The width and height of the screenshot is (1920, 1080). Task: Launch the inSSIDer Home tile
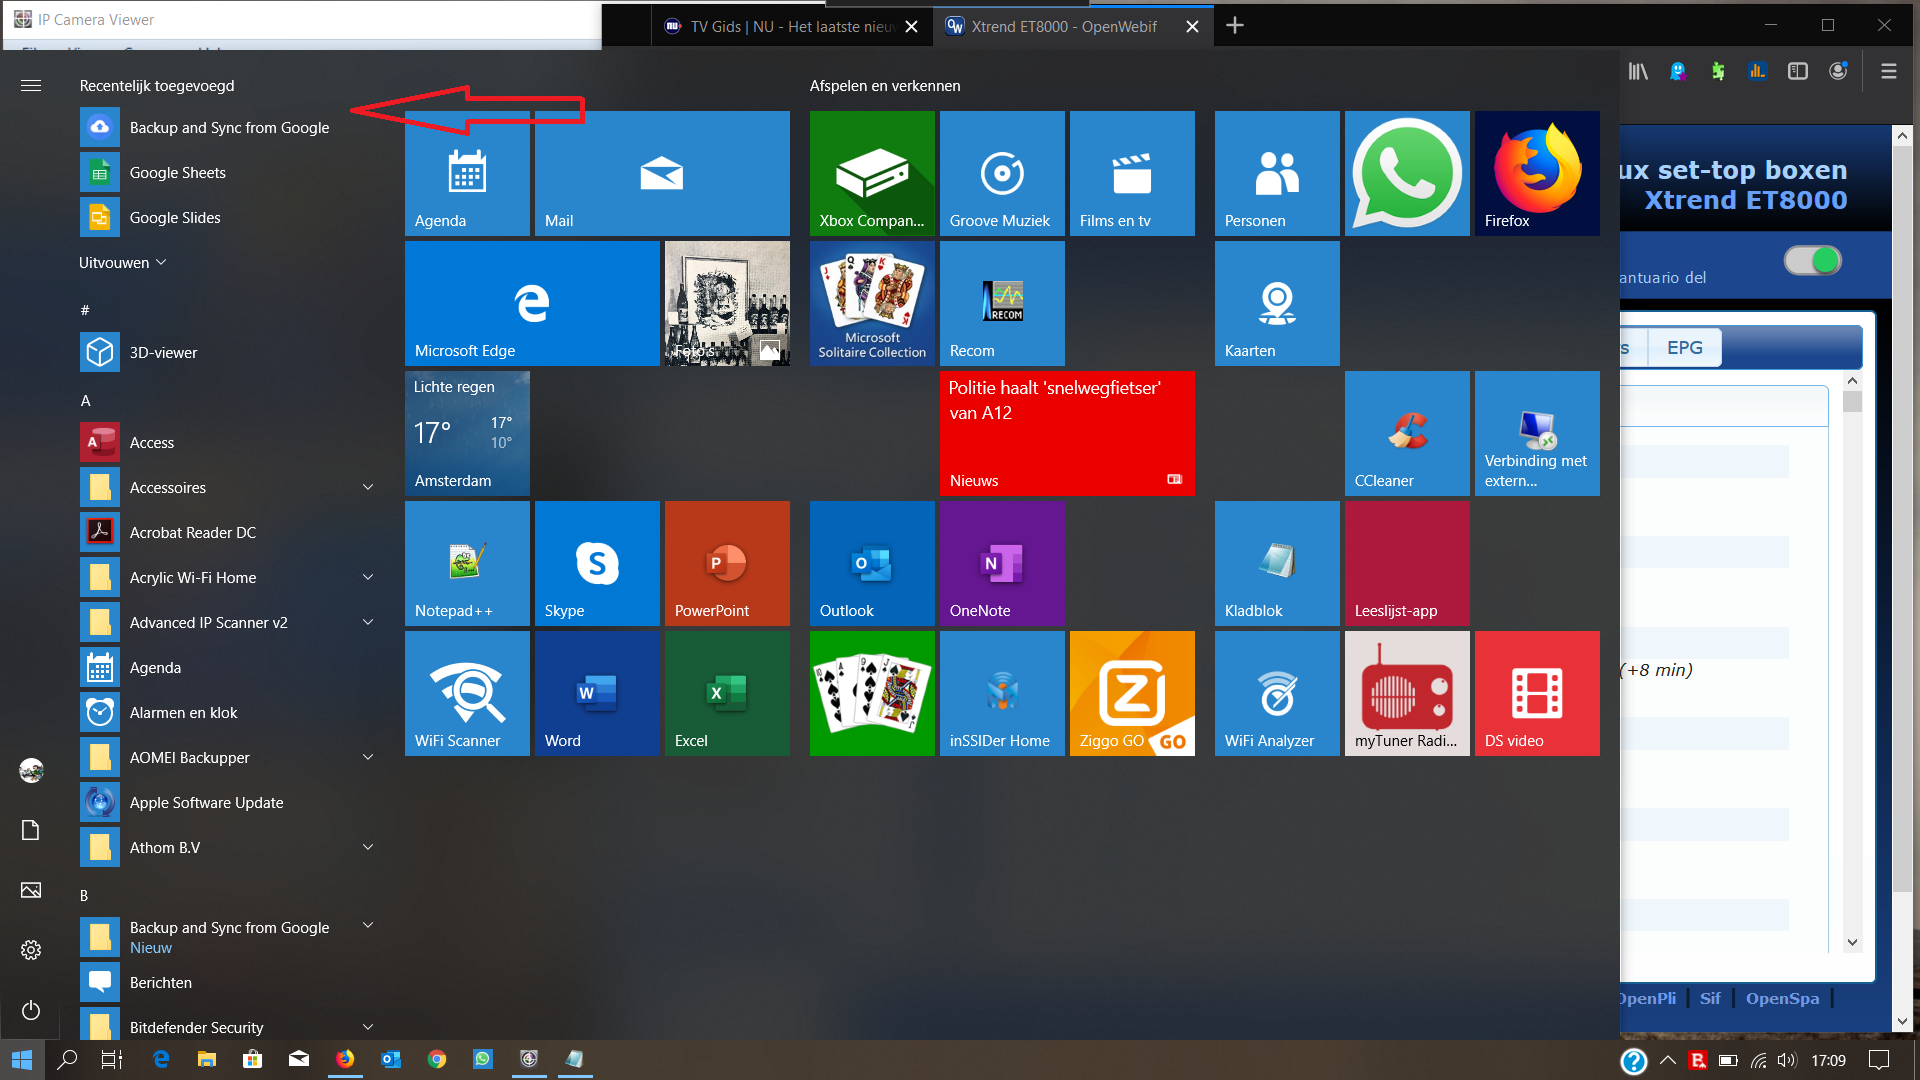pos(1002,693)
